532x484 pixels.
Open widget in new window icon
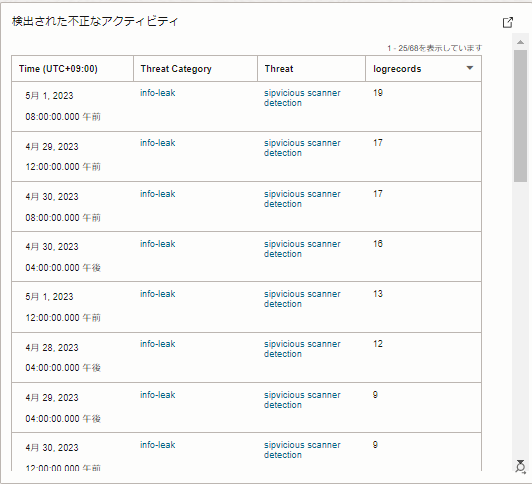[508, 23]
